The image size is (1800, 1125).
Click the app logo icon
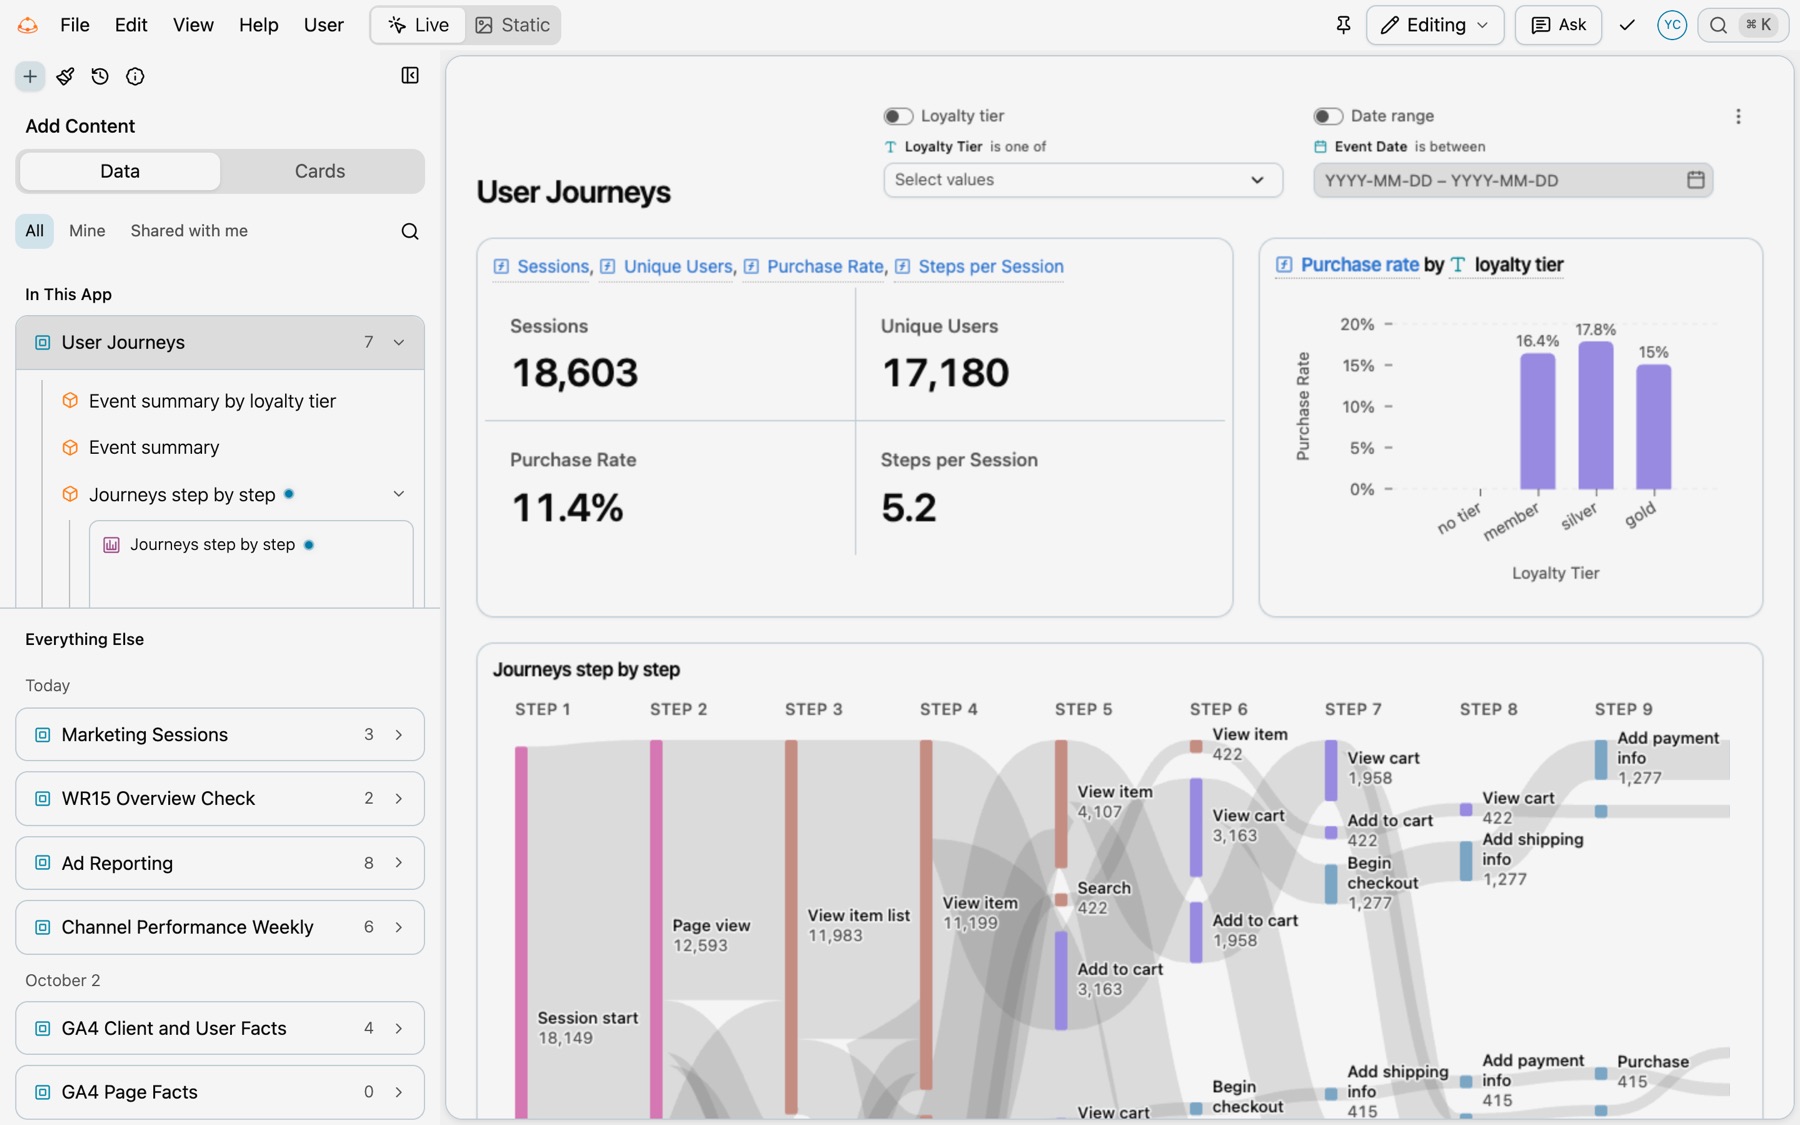point(28,25)
